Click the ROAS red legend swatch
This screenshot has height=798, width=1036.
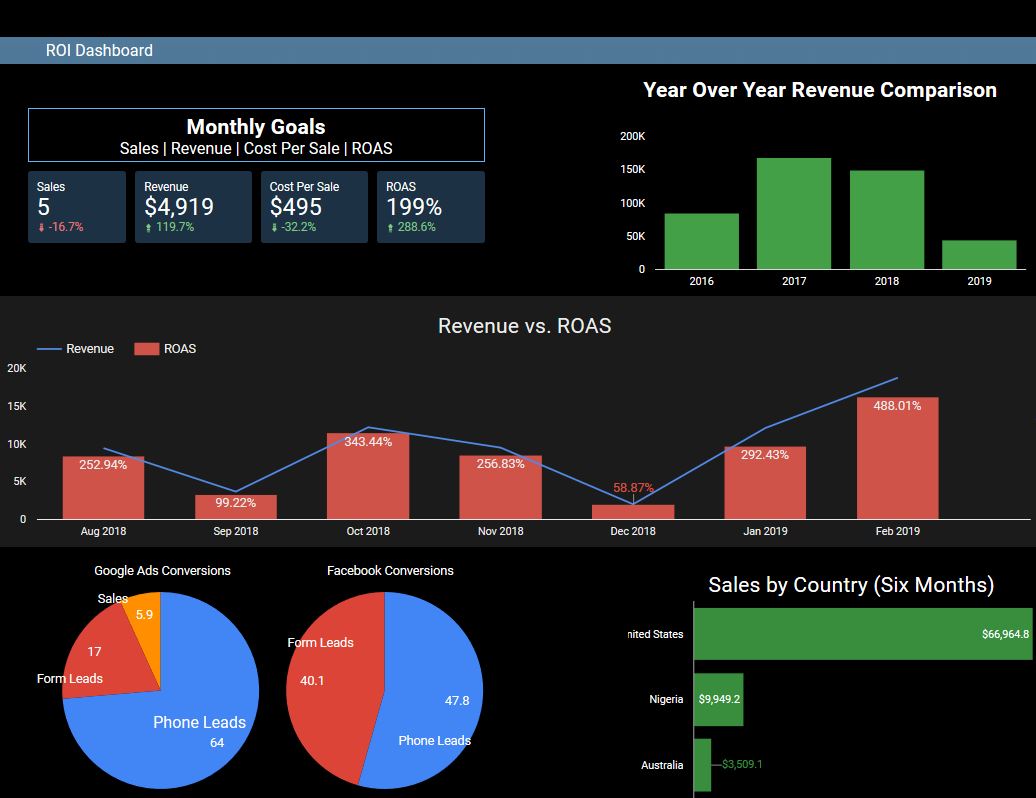(146, 349)
